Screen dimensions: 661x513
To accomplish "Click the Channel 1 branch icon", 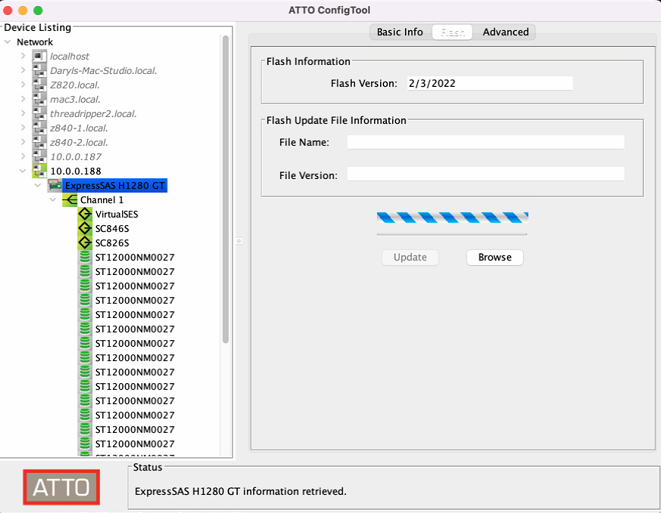I will click(x=70, y=199).
